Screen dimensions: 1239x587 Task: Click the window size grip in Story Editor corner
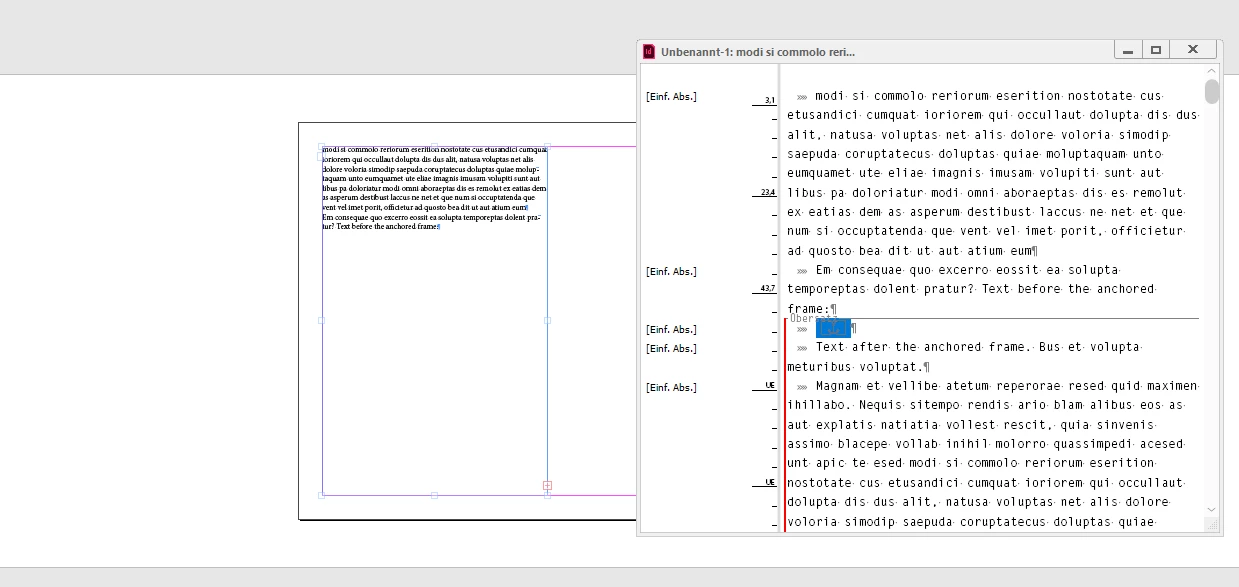1212,525
